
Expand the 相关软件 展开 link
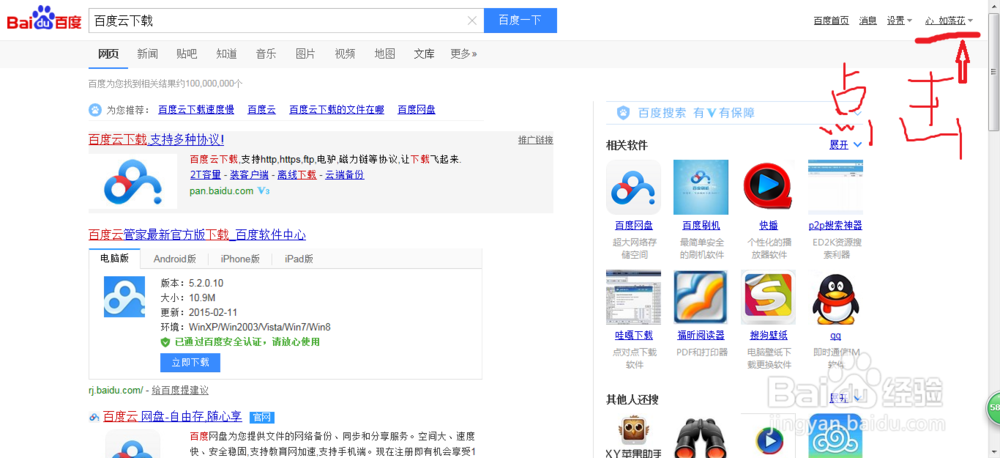tap(846, 145)
